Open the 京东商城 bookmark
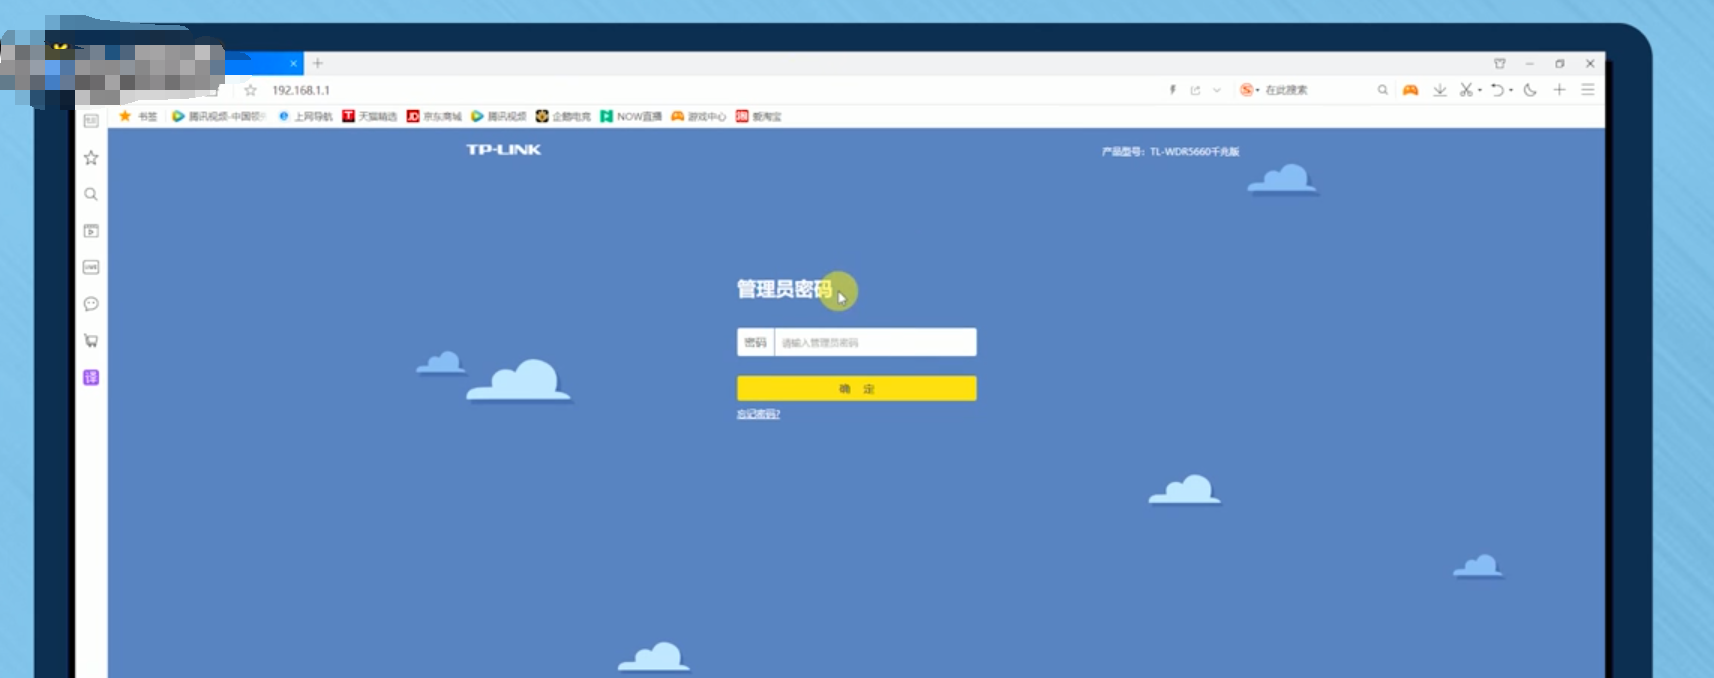Image resolution: width=1714 pixels, height=678 pixels. coord(434,117)
